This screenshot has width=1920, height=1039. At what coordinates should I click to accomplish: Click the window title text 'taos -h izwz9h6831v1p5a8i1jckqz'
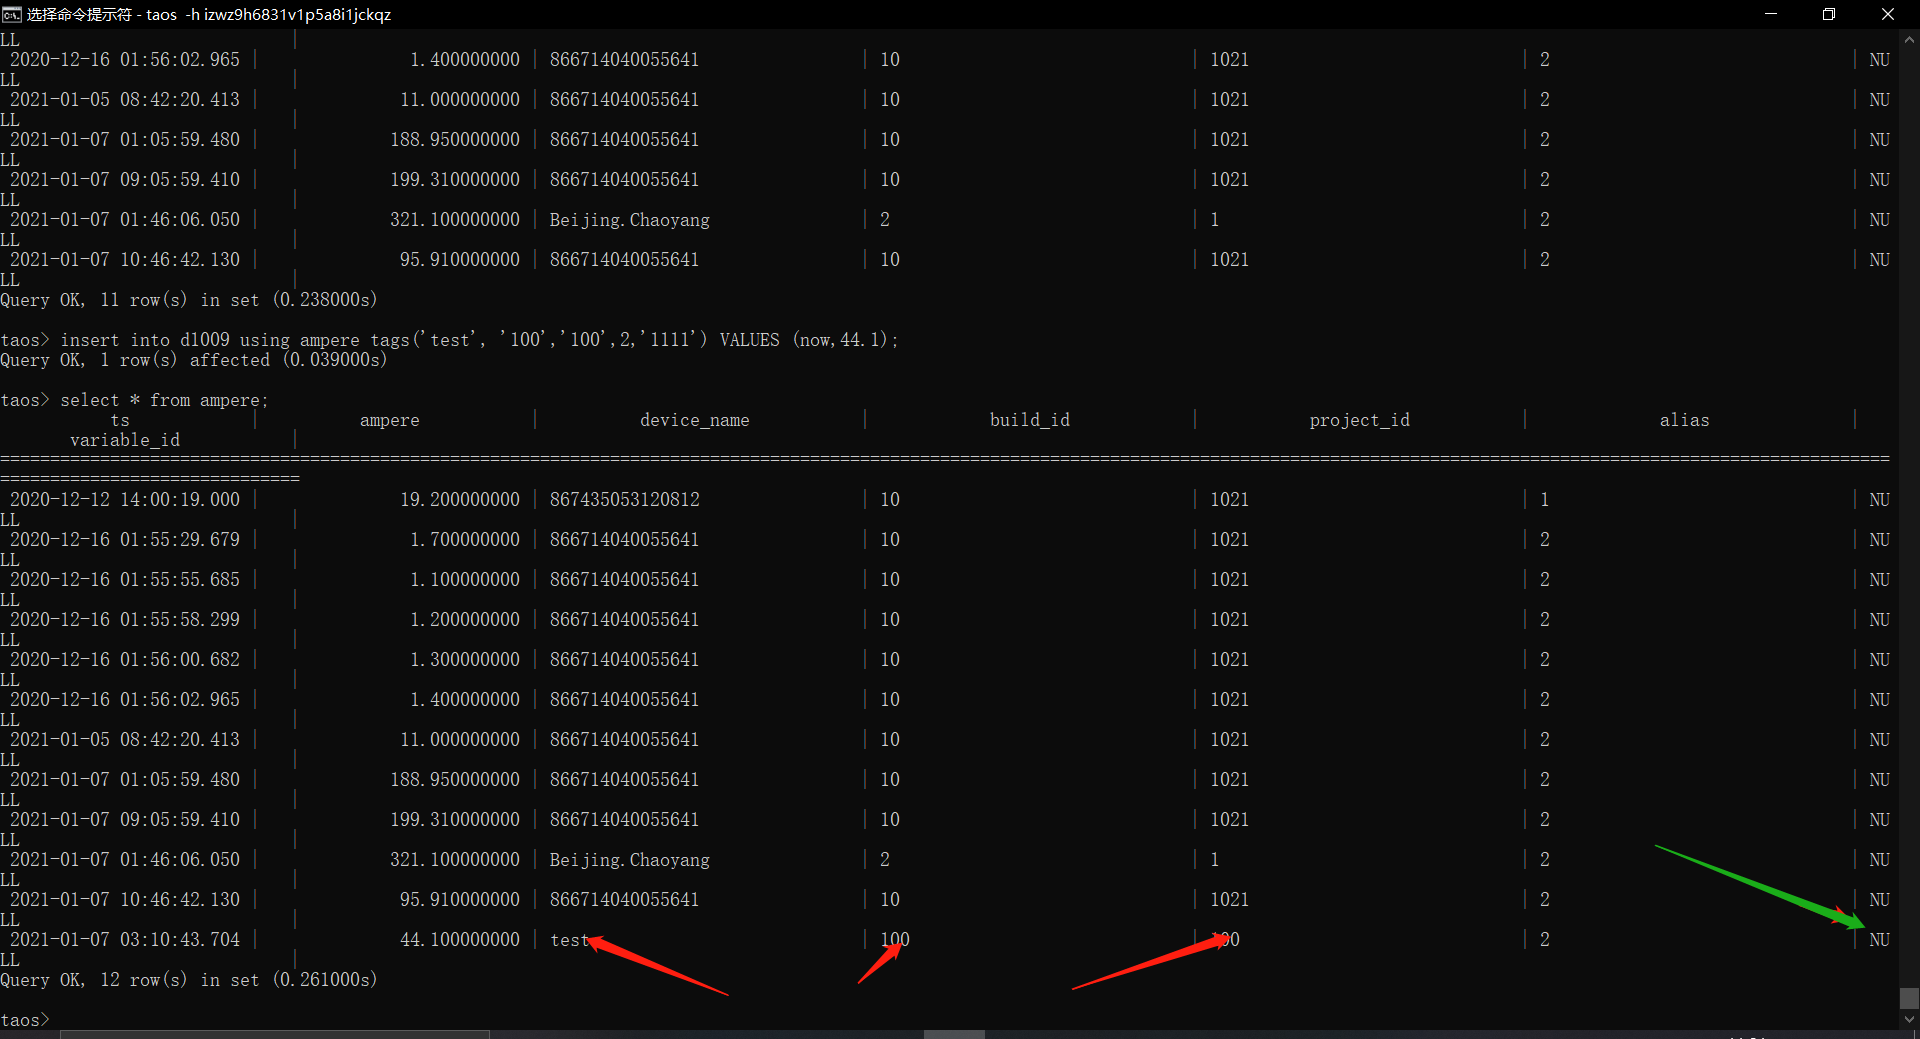(x=268, y=15)
